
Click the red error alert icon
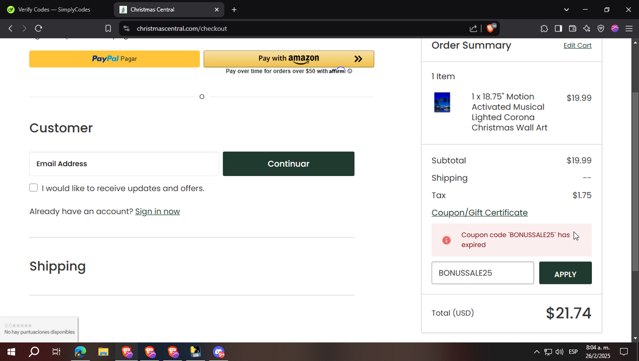447,240
